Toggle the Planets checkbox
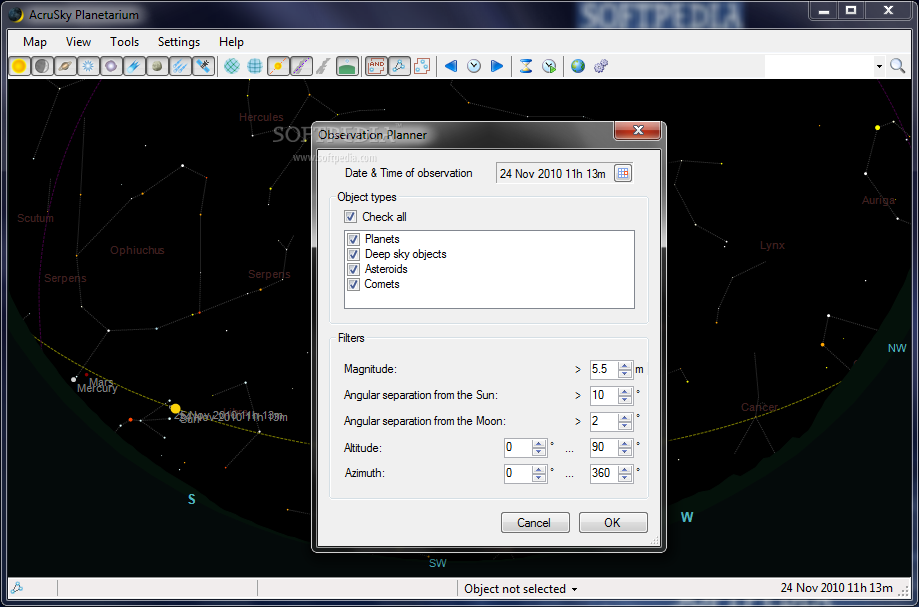 [353, 239]
